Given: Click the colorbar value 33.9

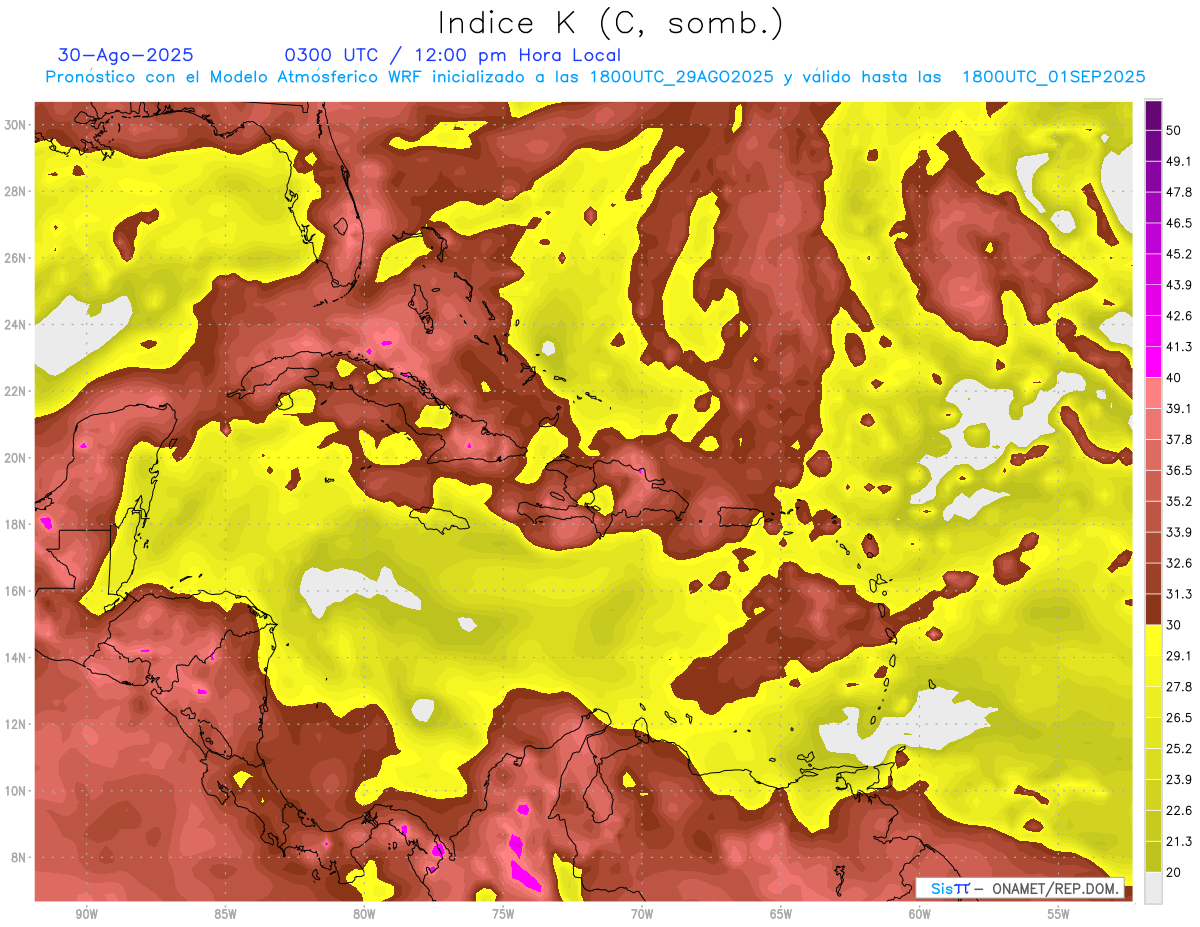Looking at the screenshot, I should coord(1178,532).
